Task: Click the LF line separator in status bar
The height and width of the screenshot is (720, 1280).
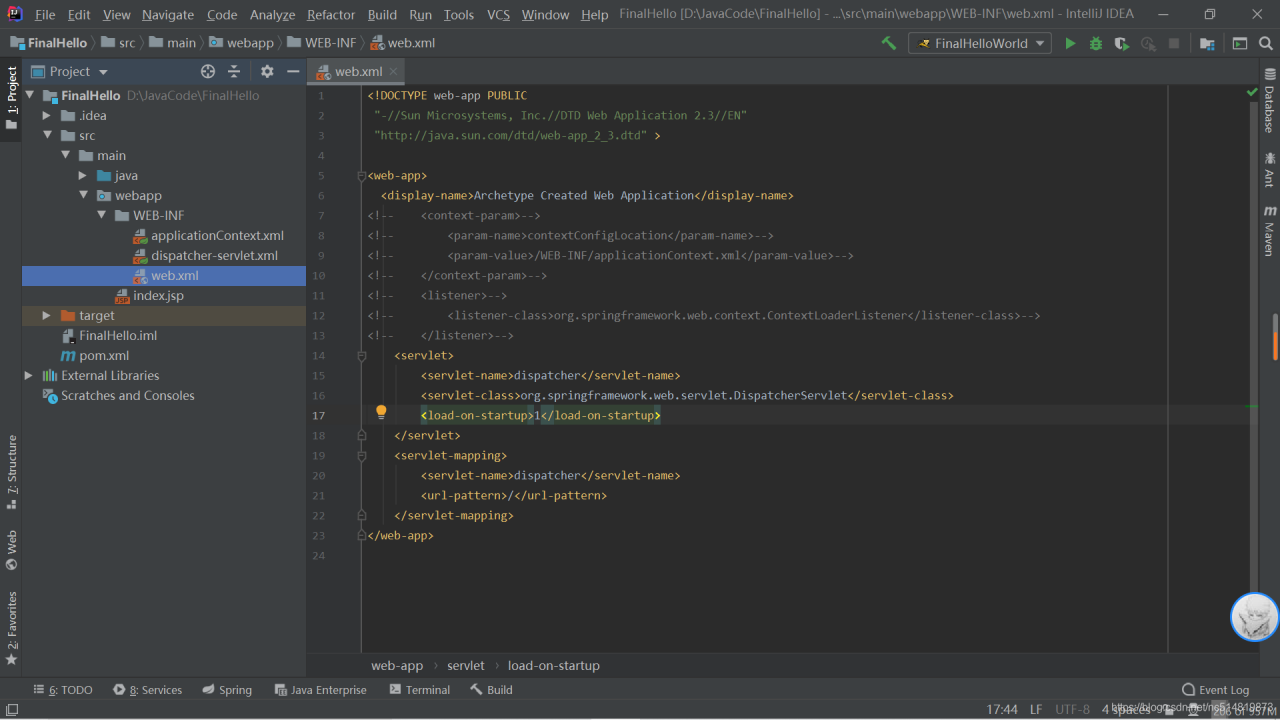Action: tap(1036, 709)
